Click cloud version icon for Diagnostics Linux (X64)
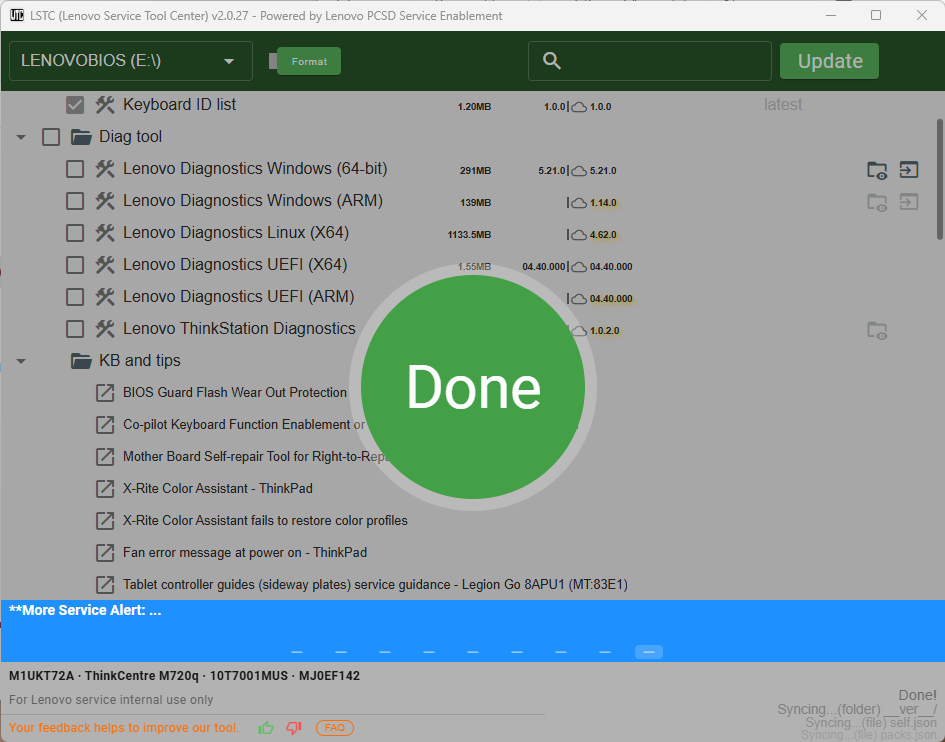Image resolution: width=945 pixels, height=742 pixels. click(578, 235)
